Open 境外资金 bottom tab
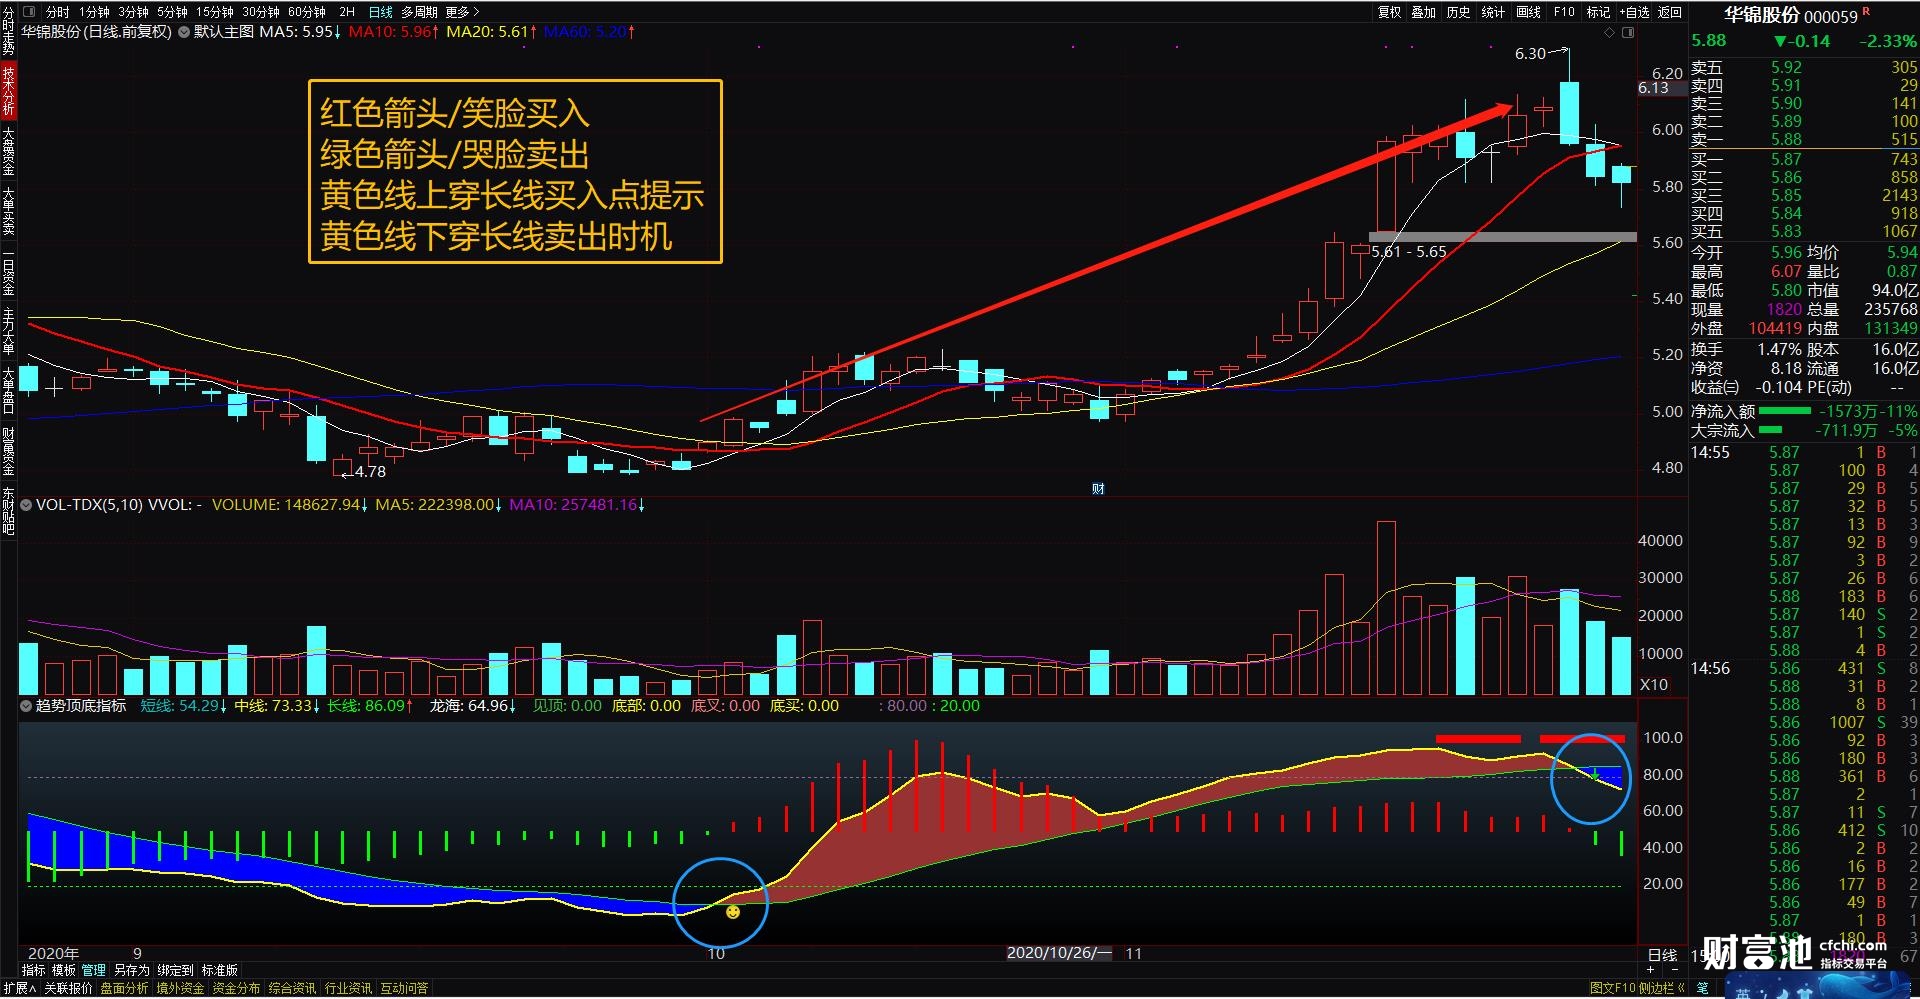Viewport: 1920px width, 999px height. 180,988
